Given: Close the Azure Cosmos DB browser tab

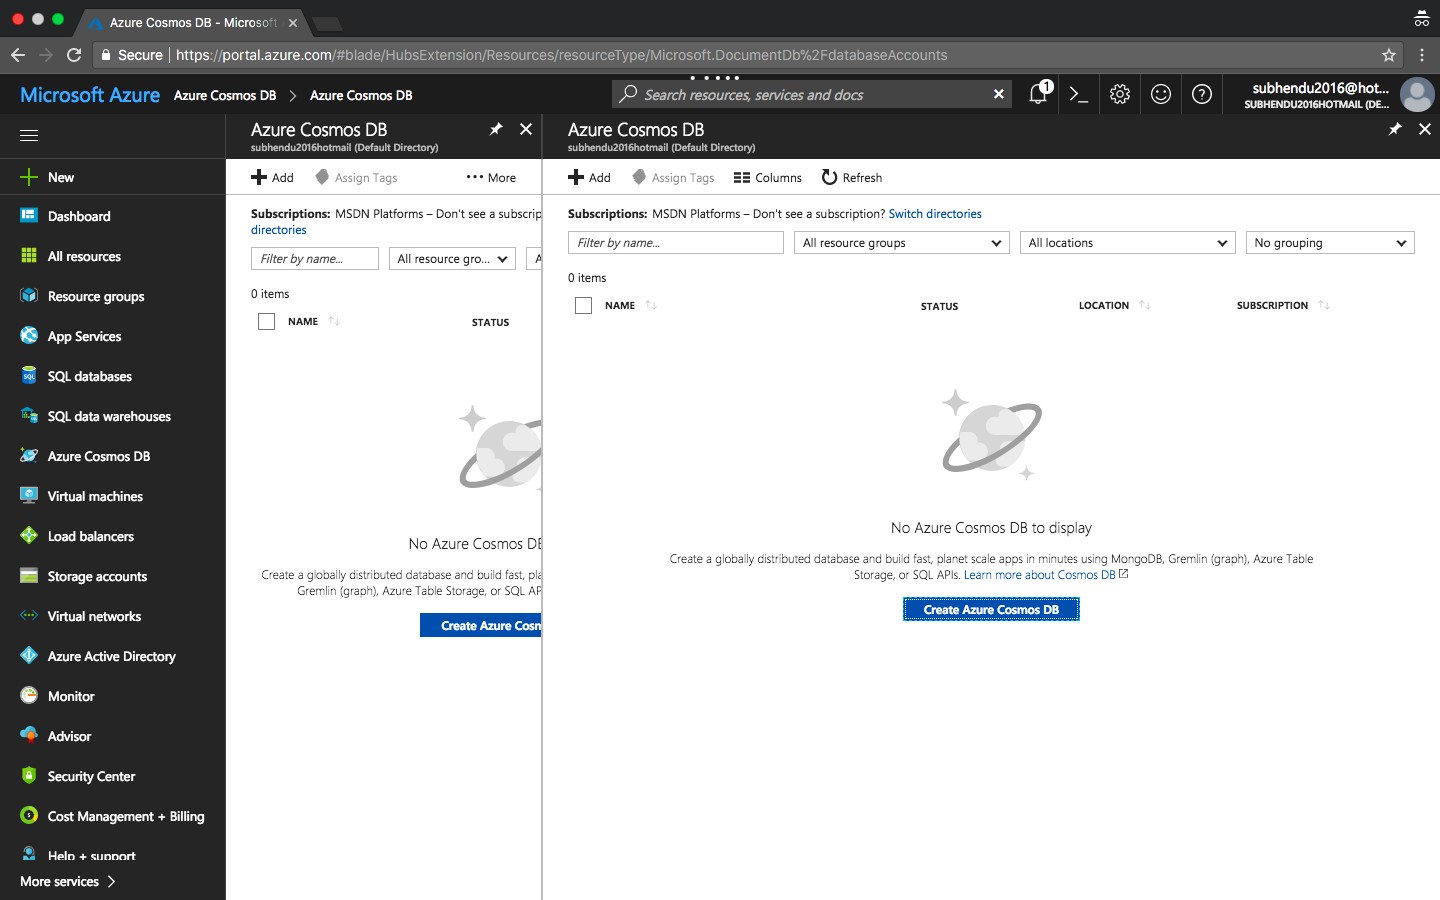Looking at the screenshot, I should click(293, 22).
